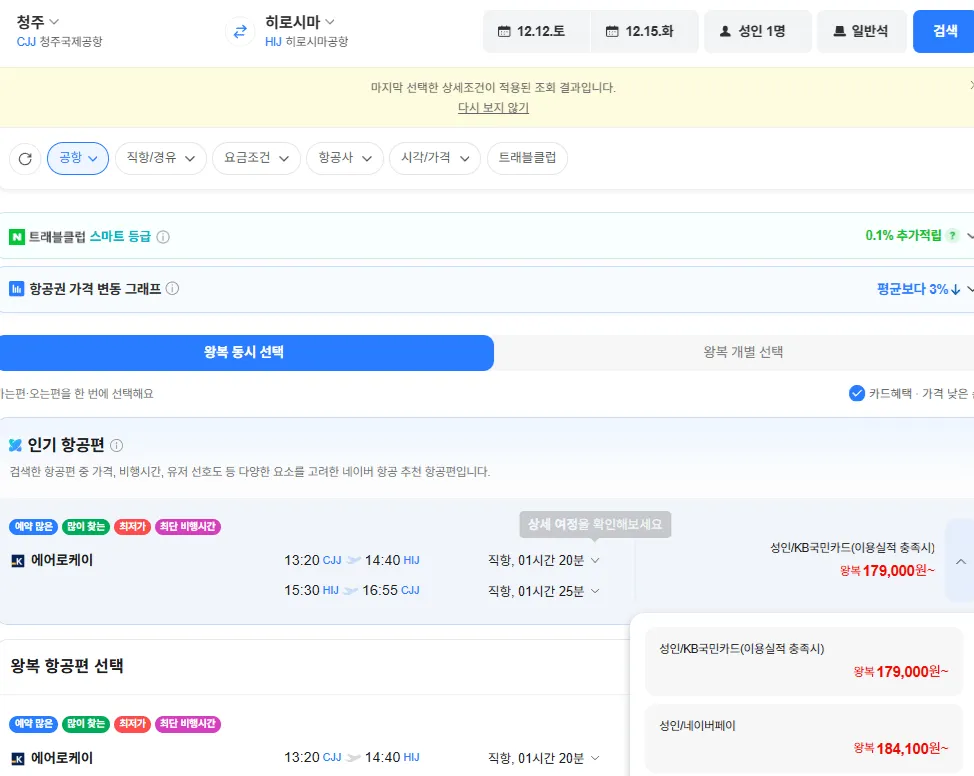Click the refresh filters icon
Image resolution: width=974 pixels, height=776 pixels.
pos(25,159)
